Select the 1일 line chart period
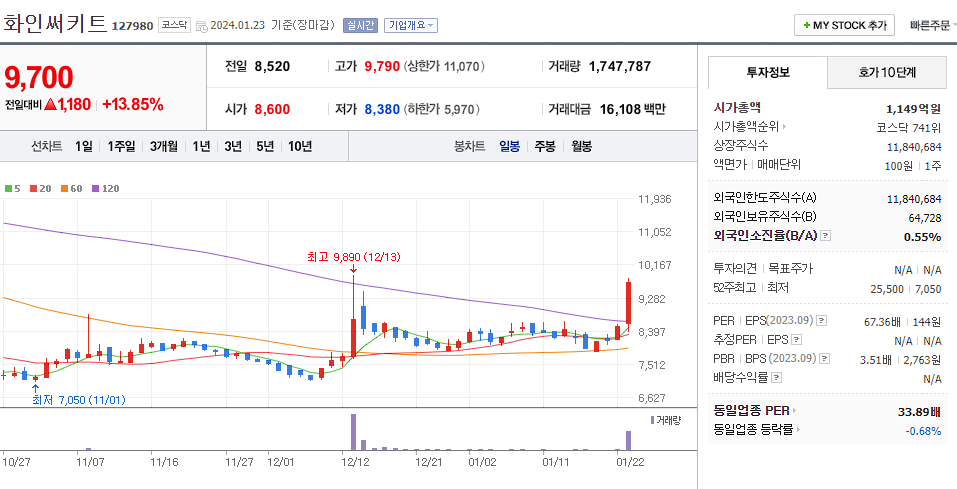Image resolution: width=957 pixels, height=489 pixels. tap(84, 147)
